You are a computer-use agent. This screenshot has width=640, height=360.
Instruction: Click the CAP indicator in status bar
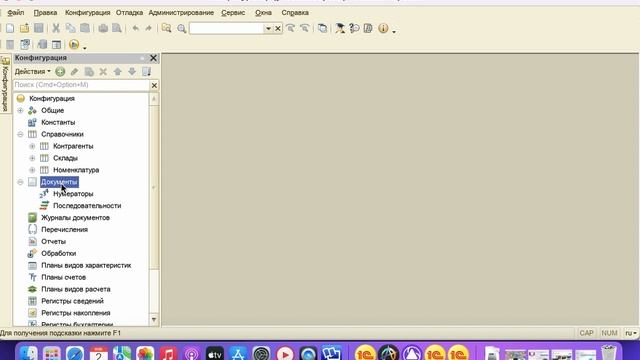(587, 333)
